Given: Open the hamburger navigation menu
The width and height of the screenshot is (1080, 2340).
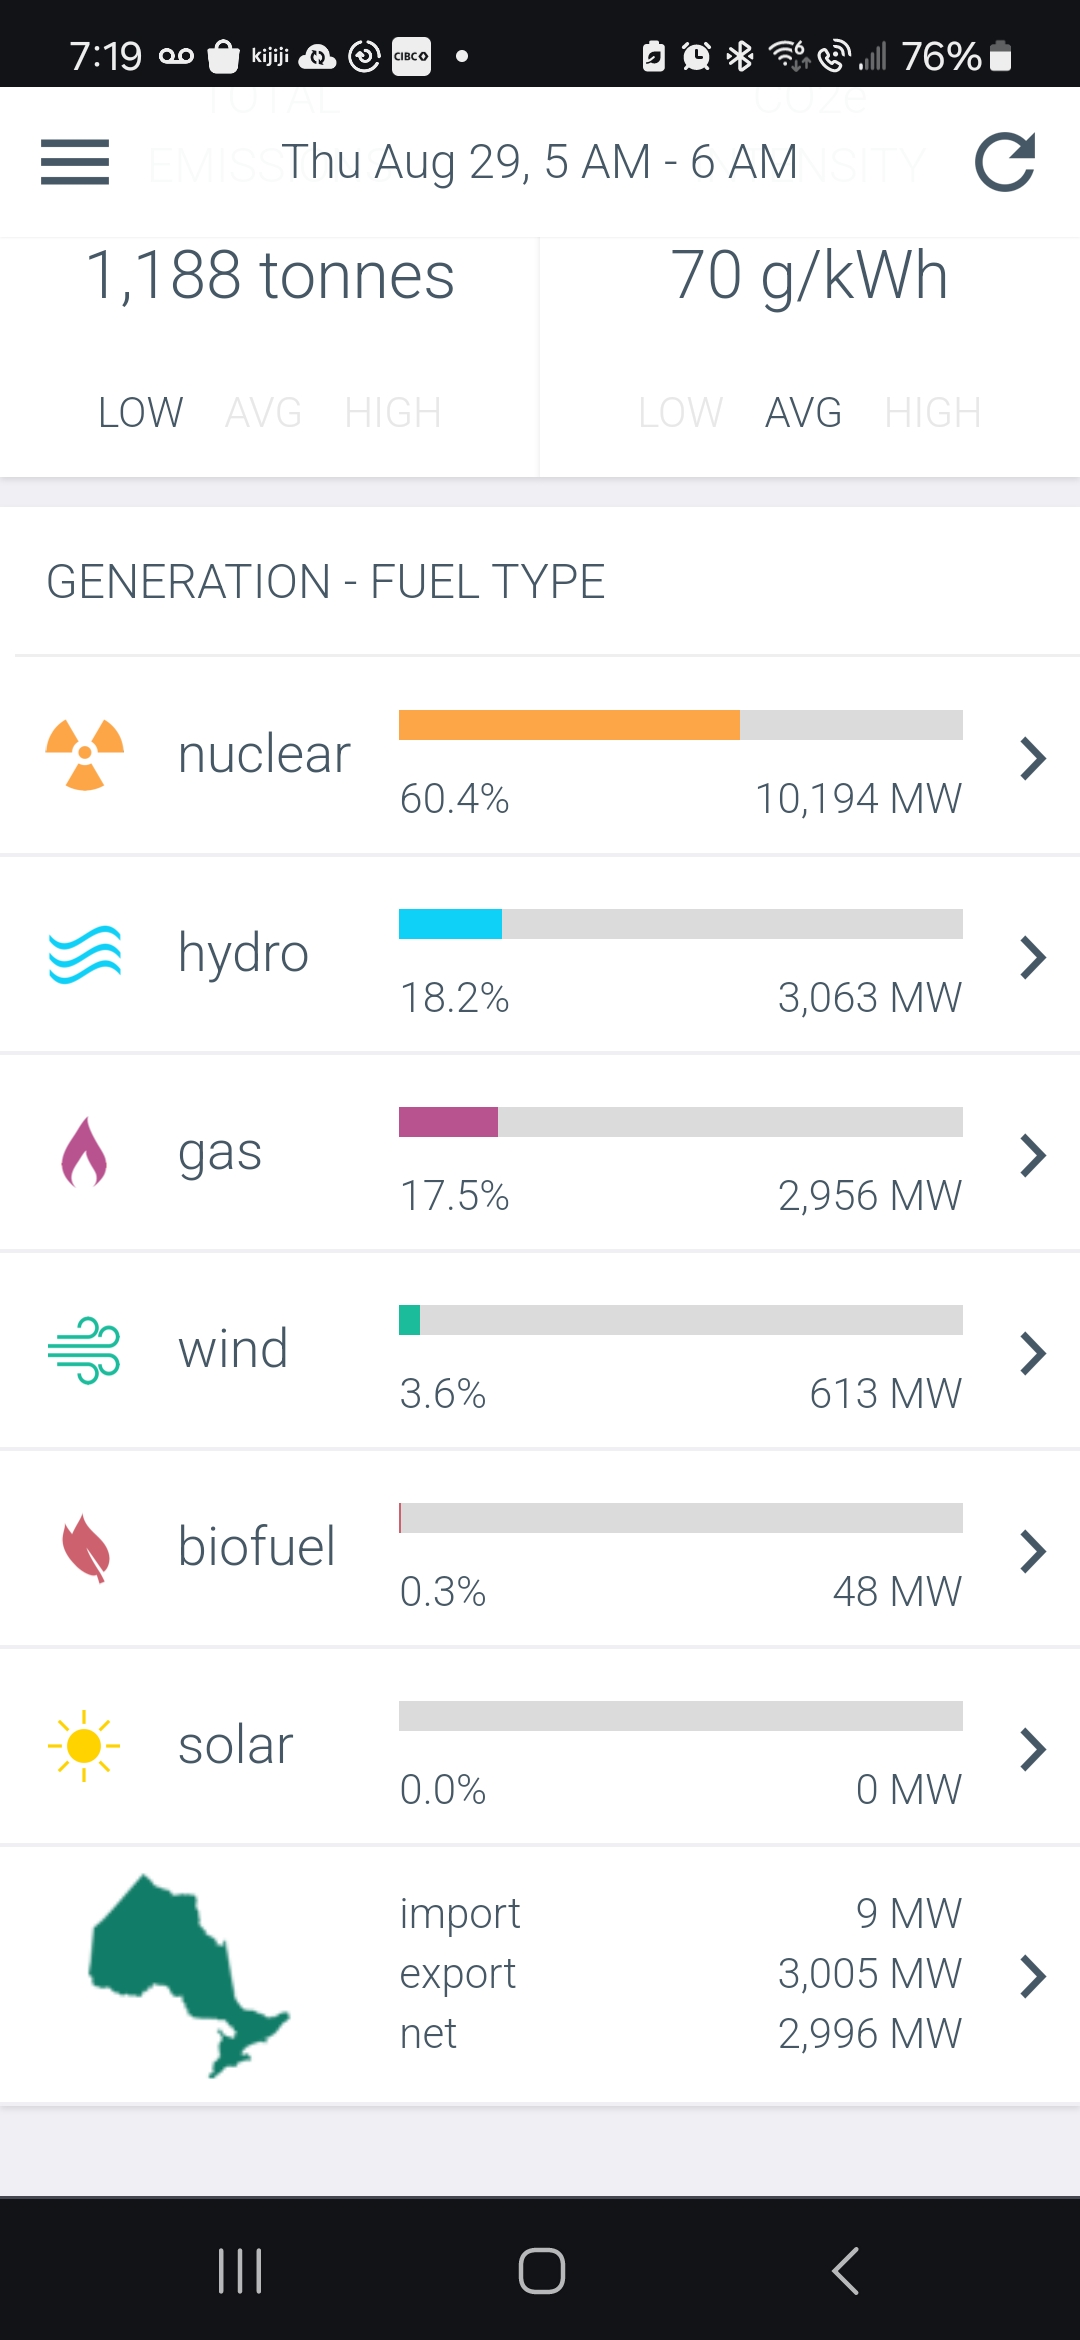Looking at the screenshot, I should [75, 162].
